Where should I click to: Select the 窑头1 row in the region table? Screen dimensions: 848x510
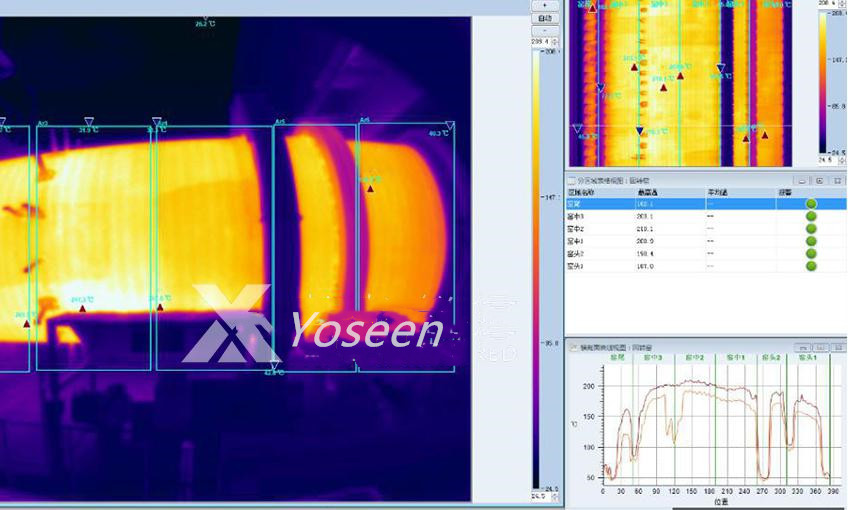coord(706,266)
